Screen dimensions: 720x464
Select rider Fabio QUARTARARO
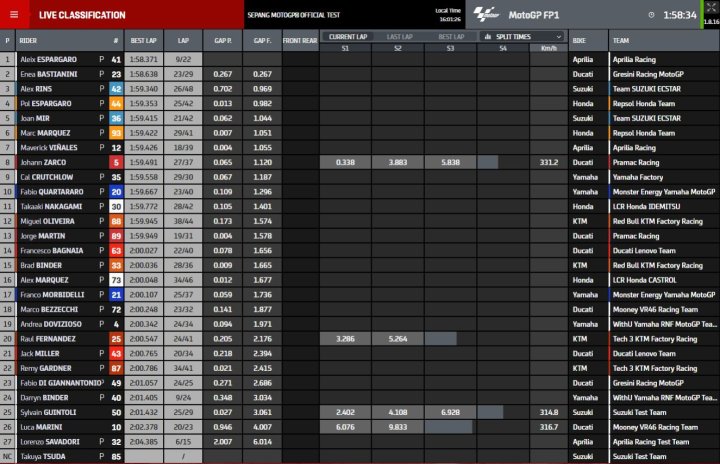[x=52, y=192]
